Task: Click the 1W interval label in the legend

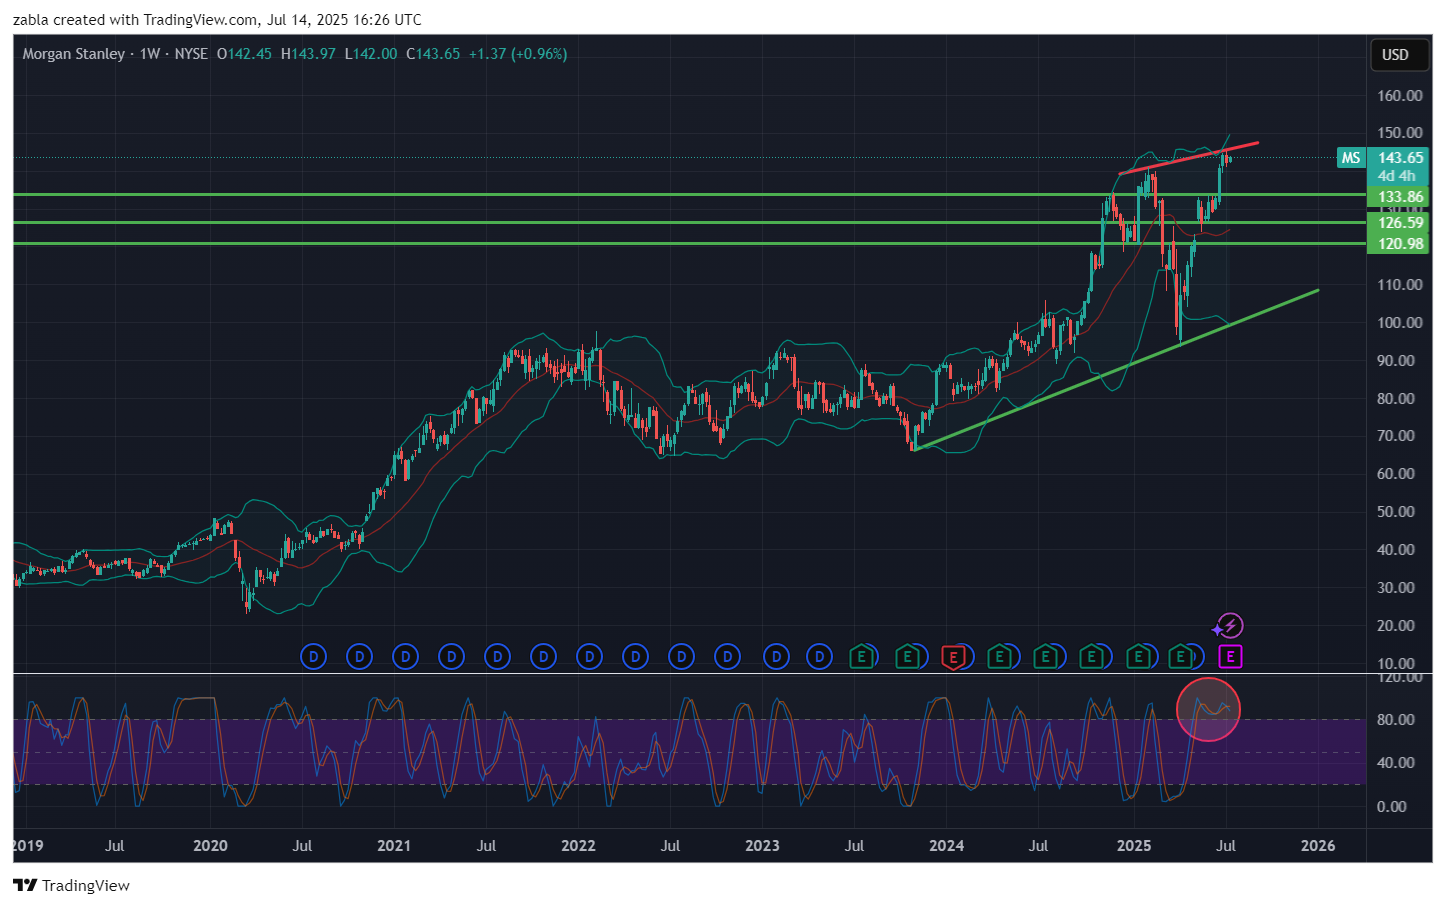Action: (150, 54)
